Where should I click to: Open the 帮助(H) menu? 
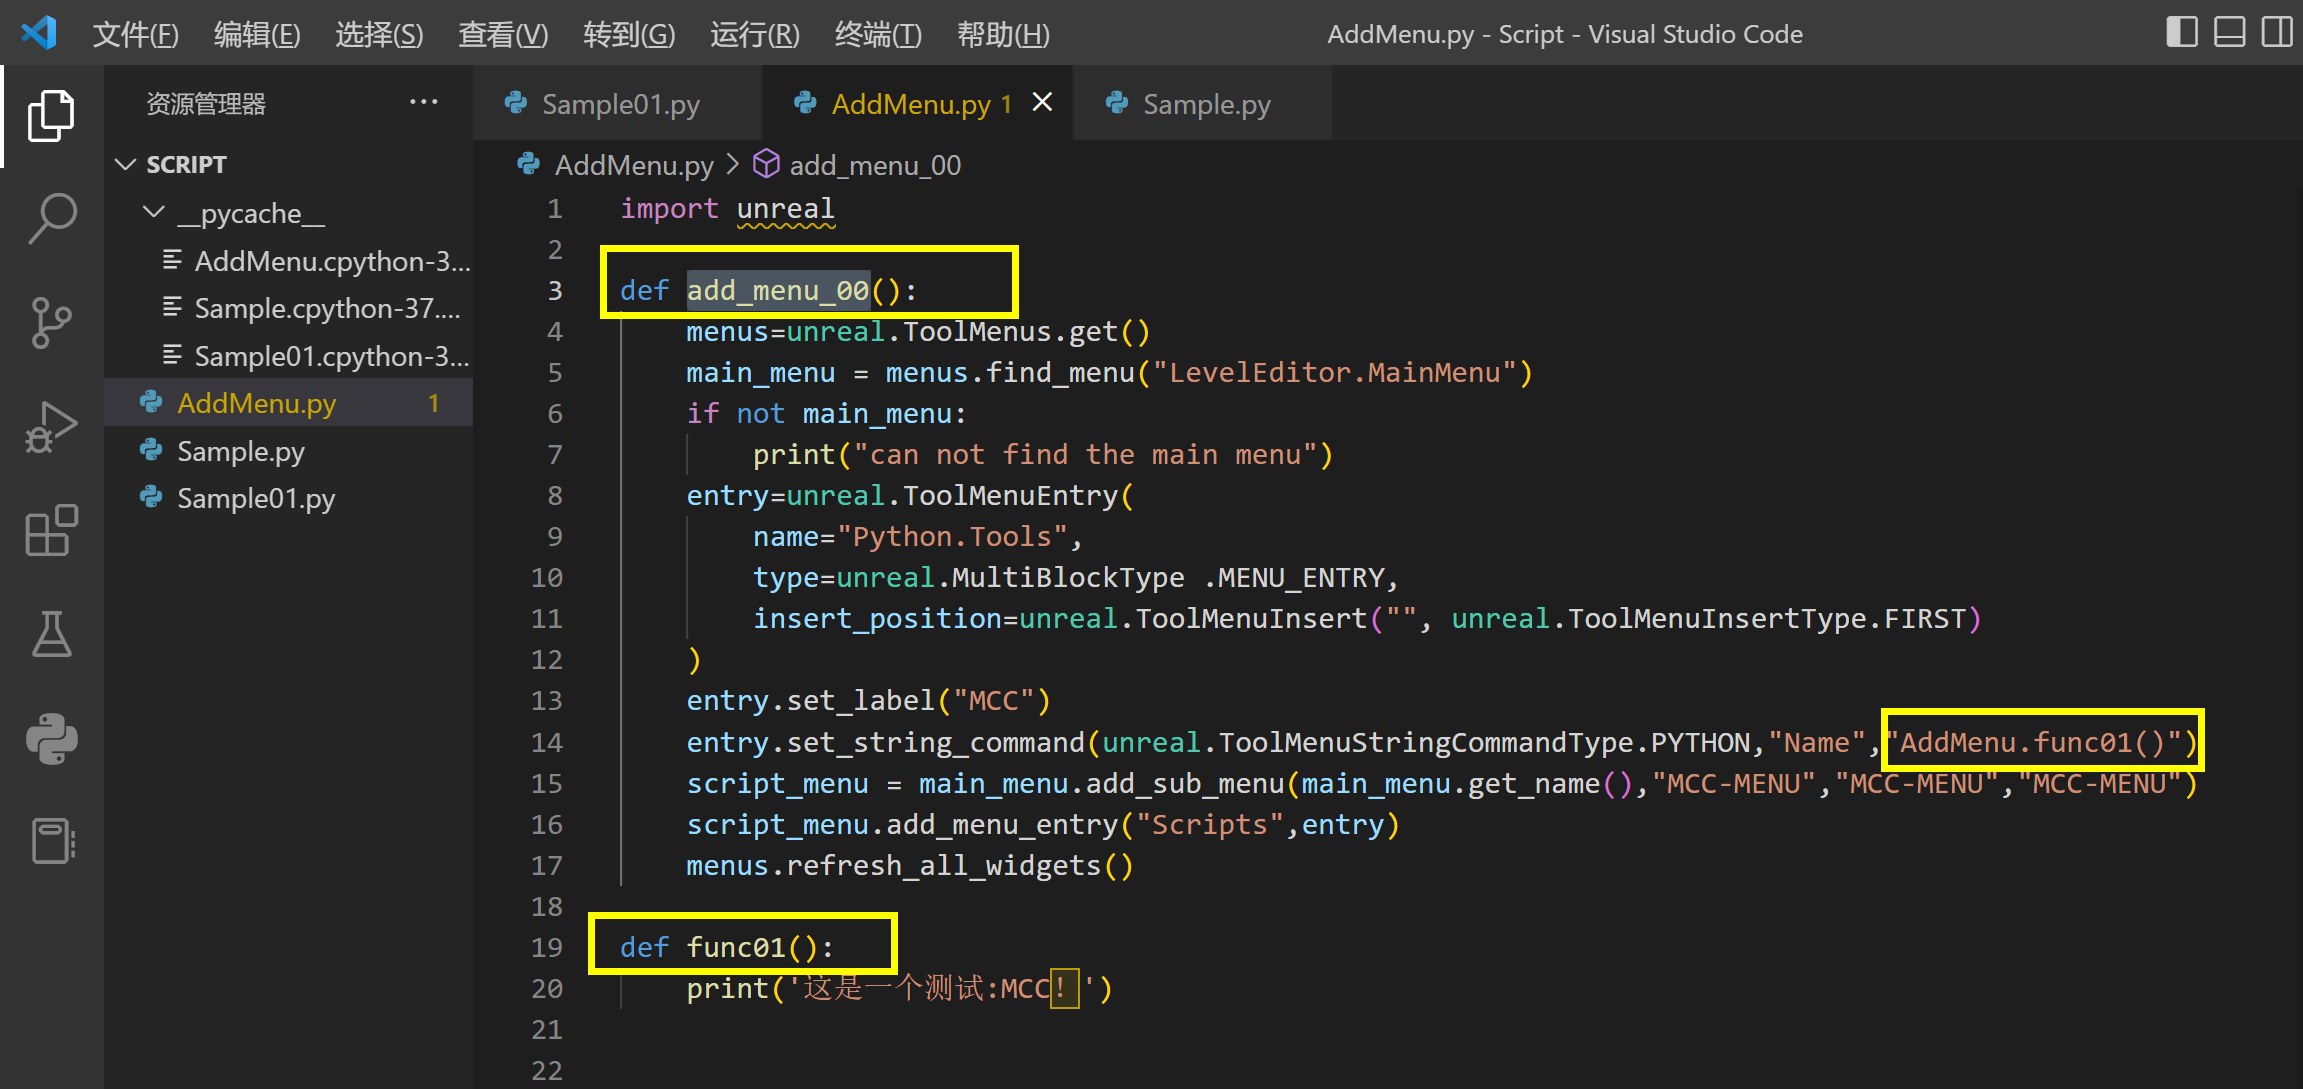[x=1003, y=34]
